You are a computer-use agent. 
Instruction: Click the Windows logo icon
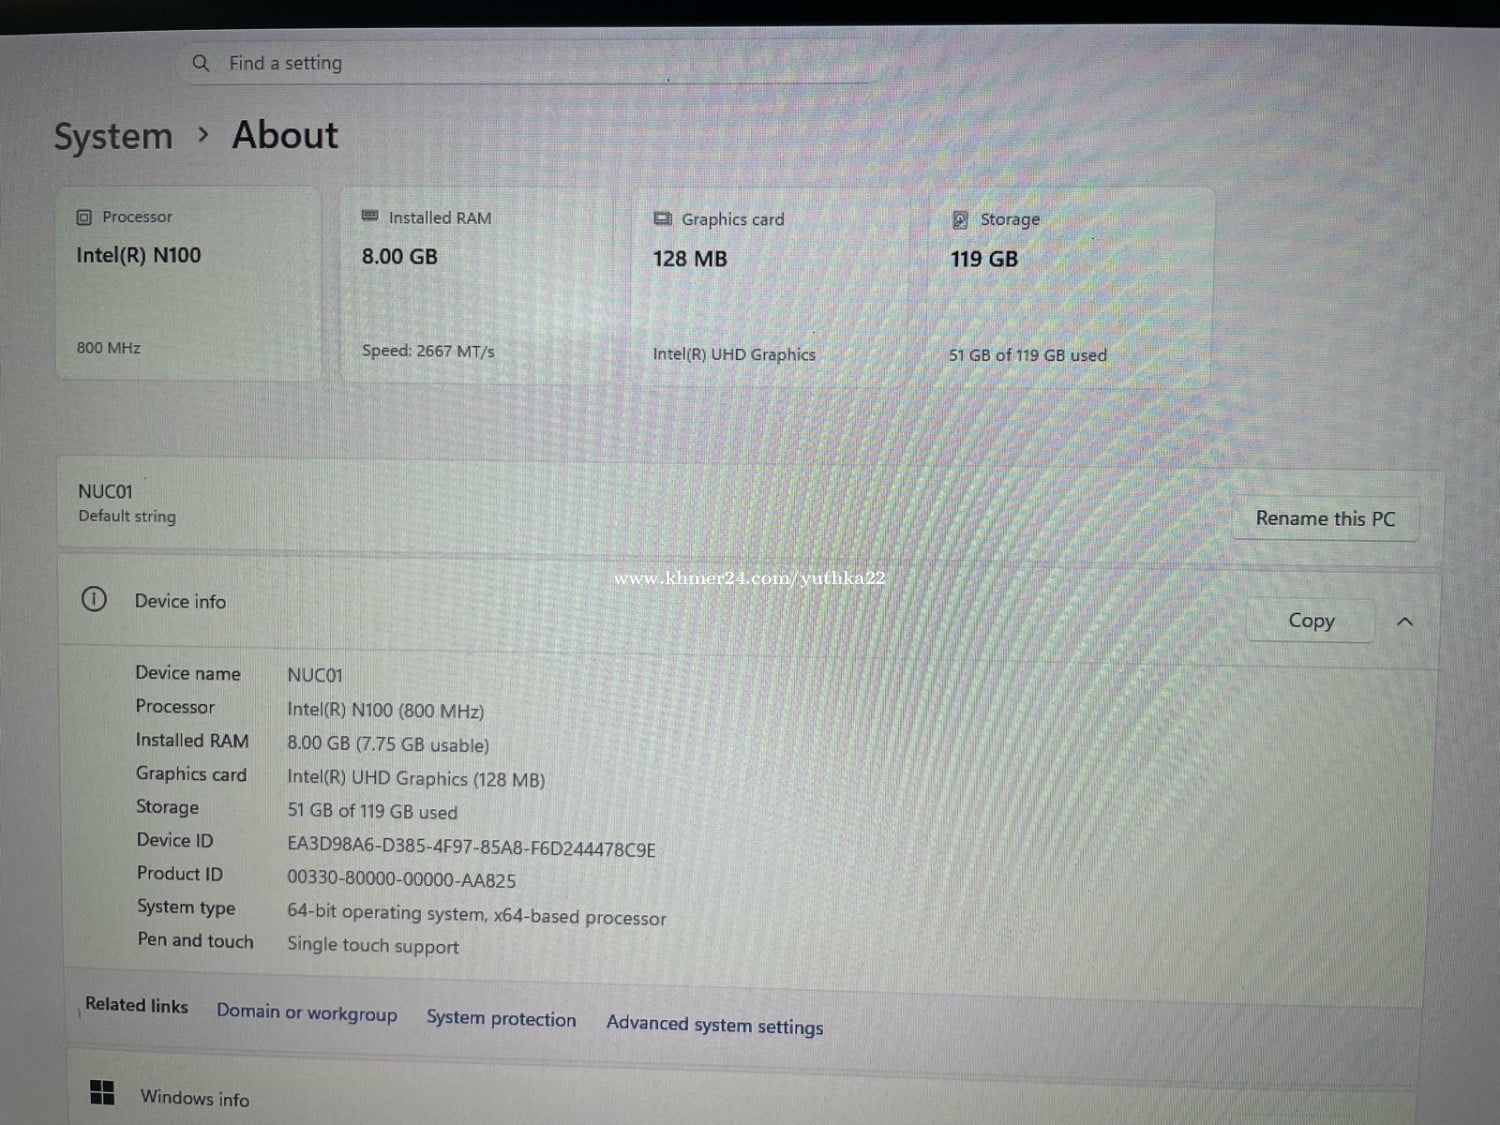102,1092
